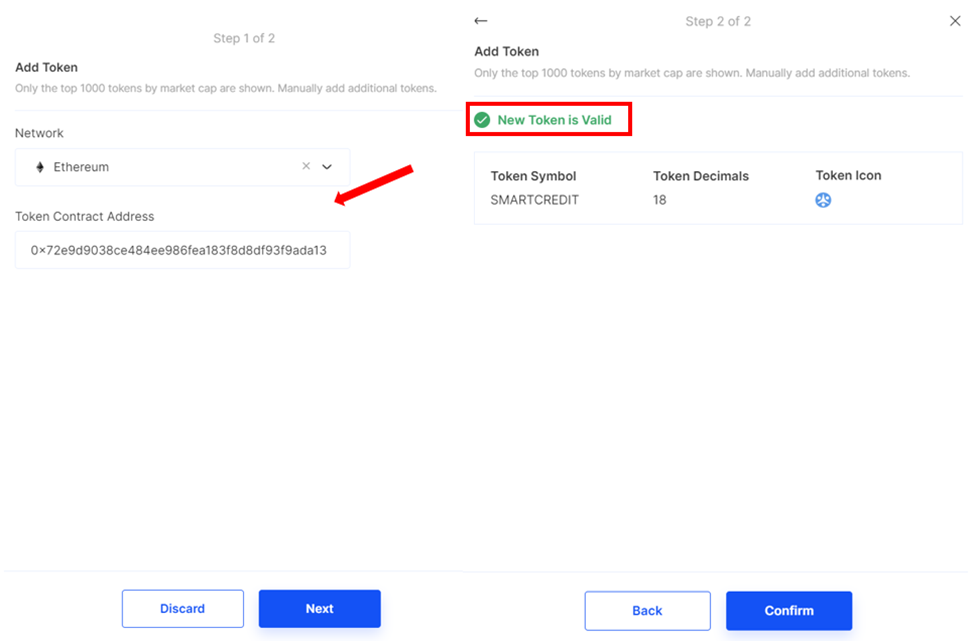The image size is (975, 641).
Task: Click the Token Contract Address label
Action: pyautogui.click(x=84, y=216)
